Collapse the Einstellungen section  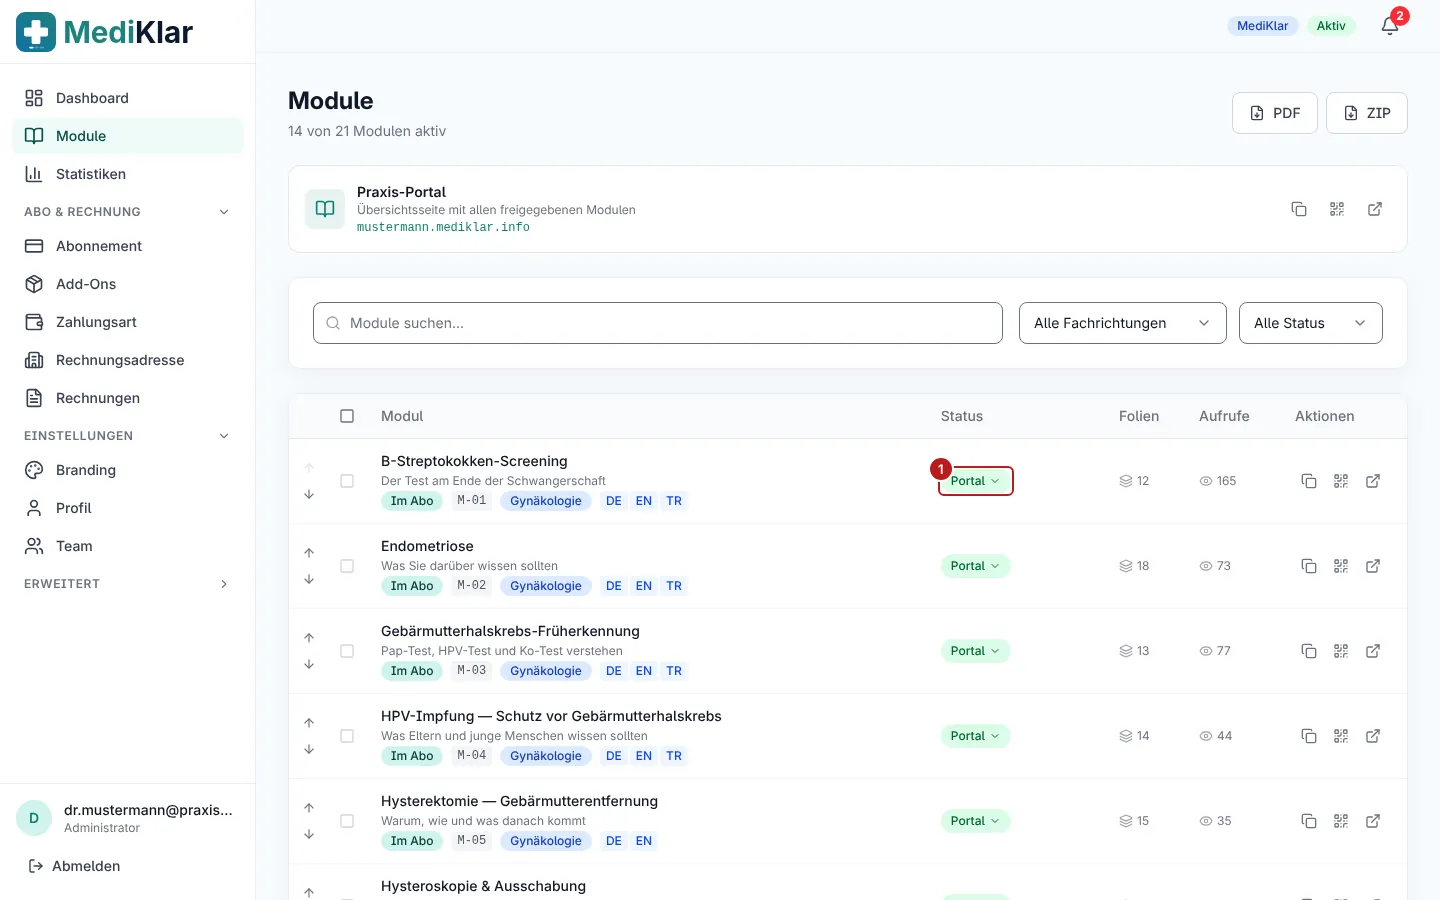point(128,436)
